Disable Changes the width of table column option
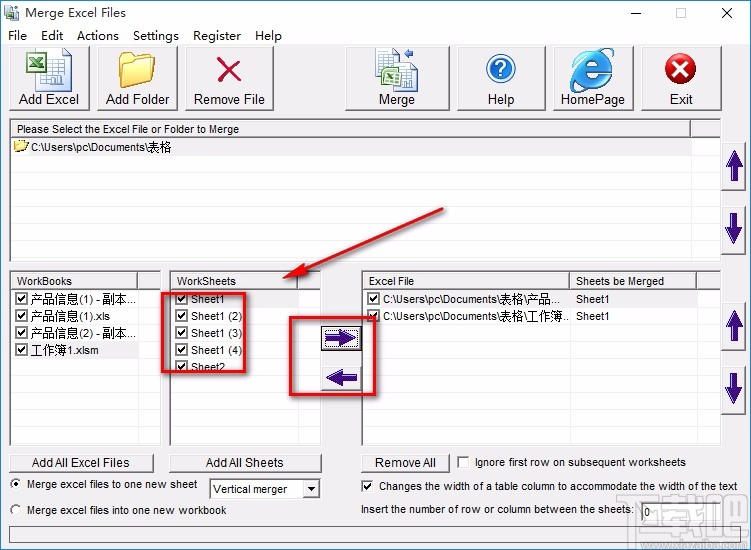This screenshot has height=550, width=751. pyautogui.click(x=367, y=486)
